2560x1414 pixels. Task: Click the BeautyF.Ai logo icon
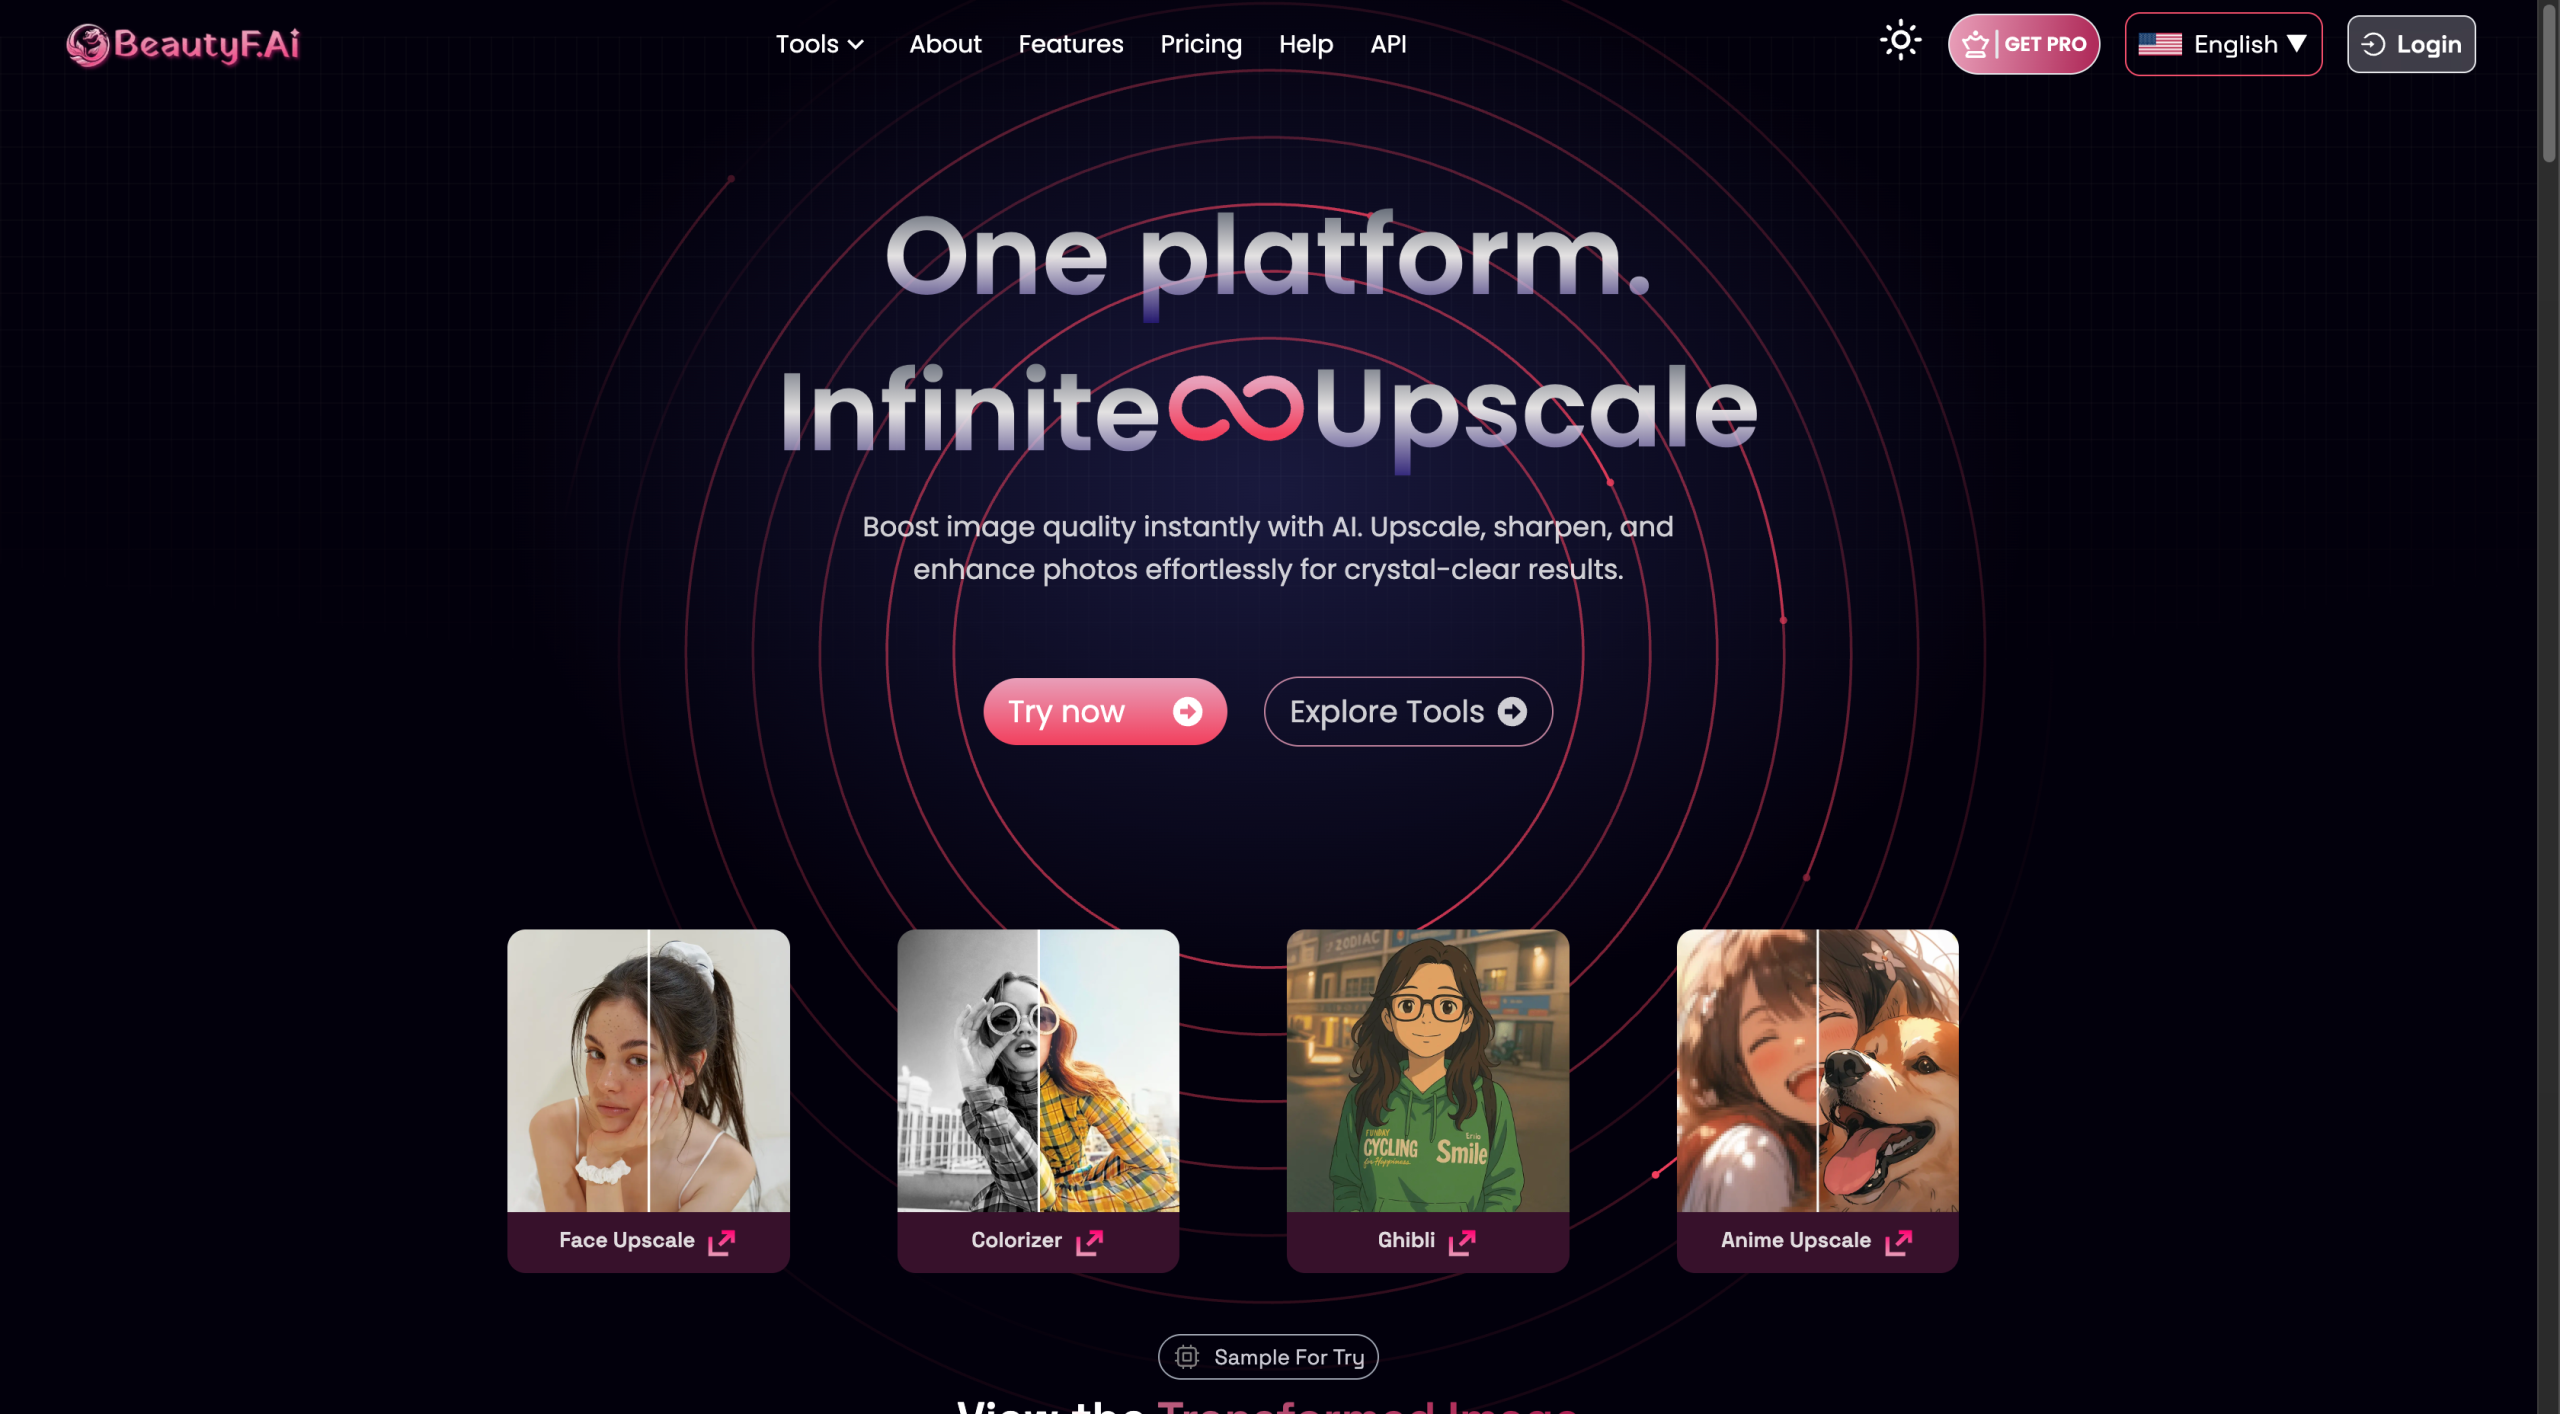click(x=87, y=45)
